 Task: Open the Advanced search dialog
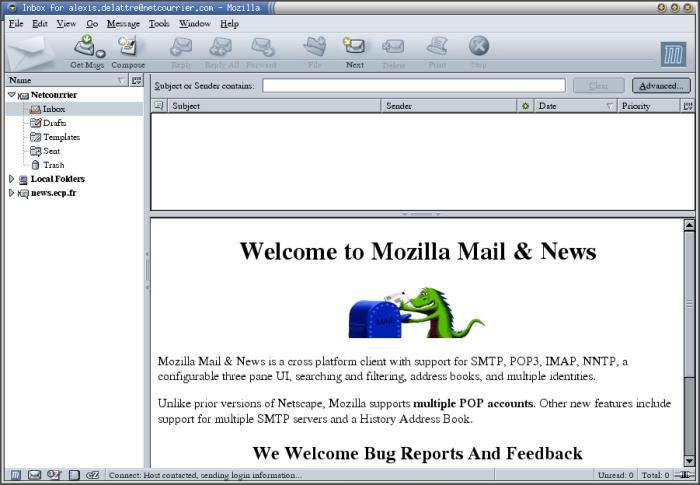tap(661, 85)
